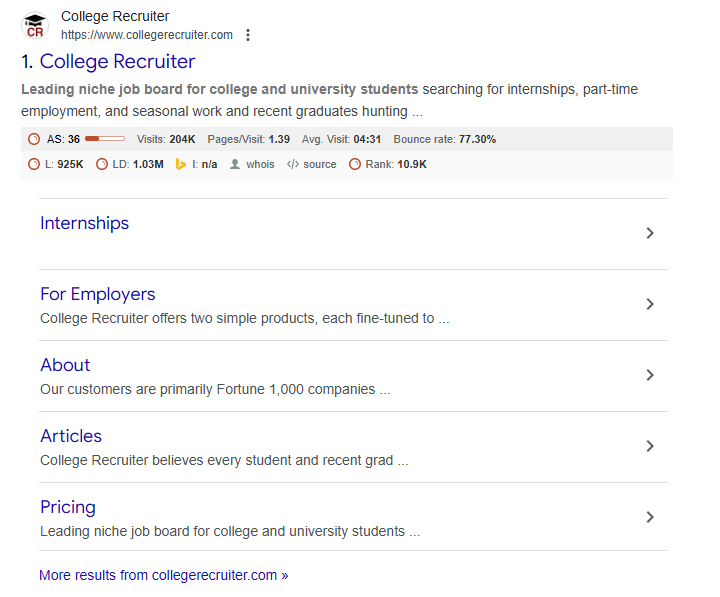Expand the Articles row chevron
This screenshot has height=597, width=720.
pos(650,446)
